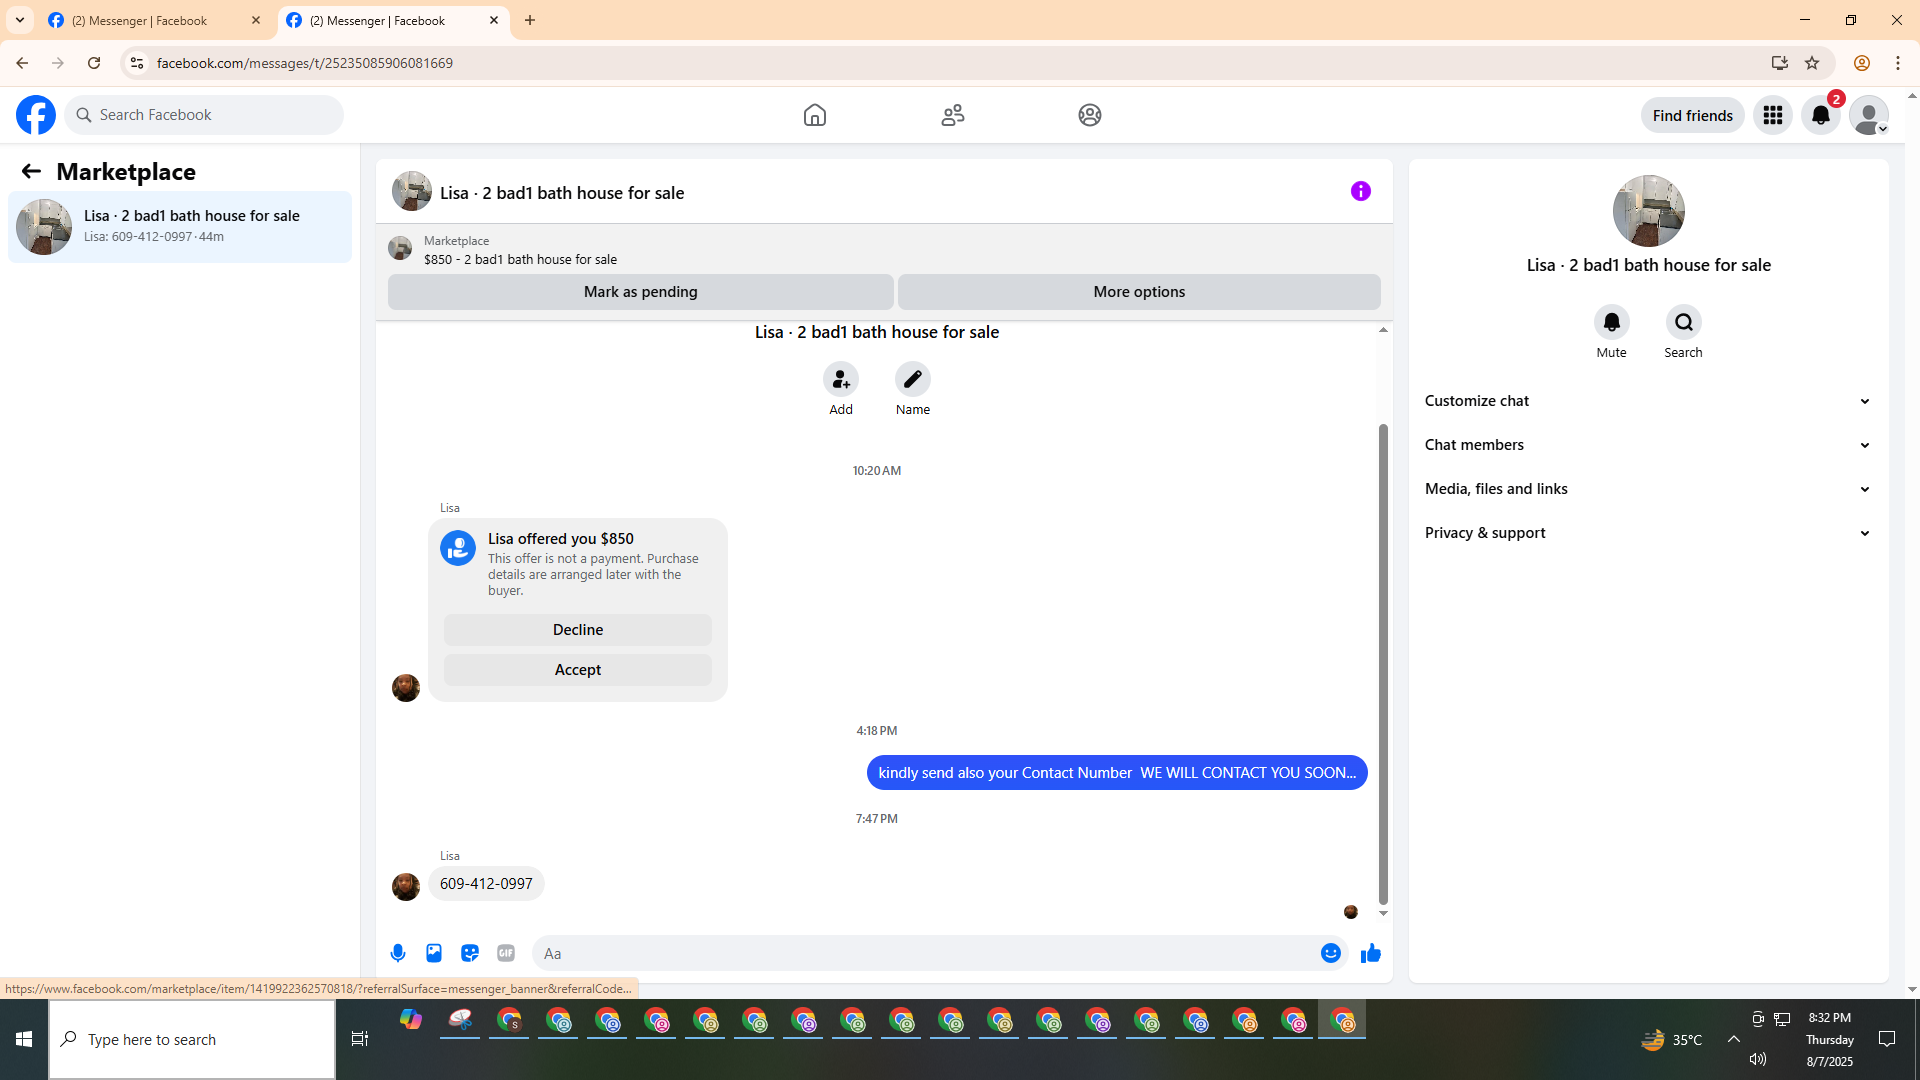
Task: Open the Facebook logo home link
Action: (36, 115)
